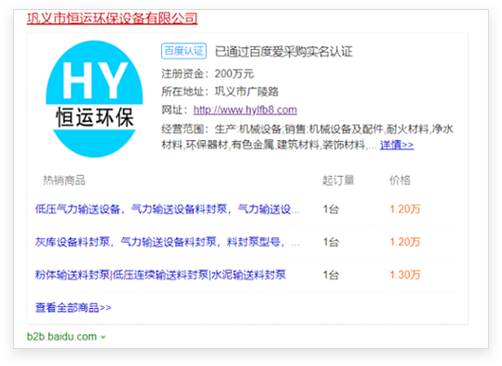Click the 价格 column header
The width and height of the screenshot is (502, 366).
coord(400,180)
